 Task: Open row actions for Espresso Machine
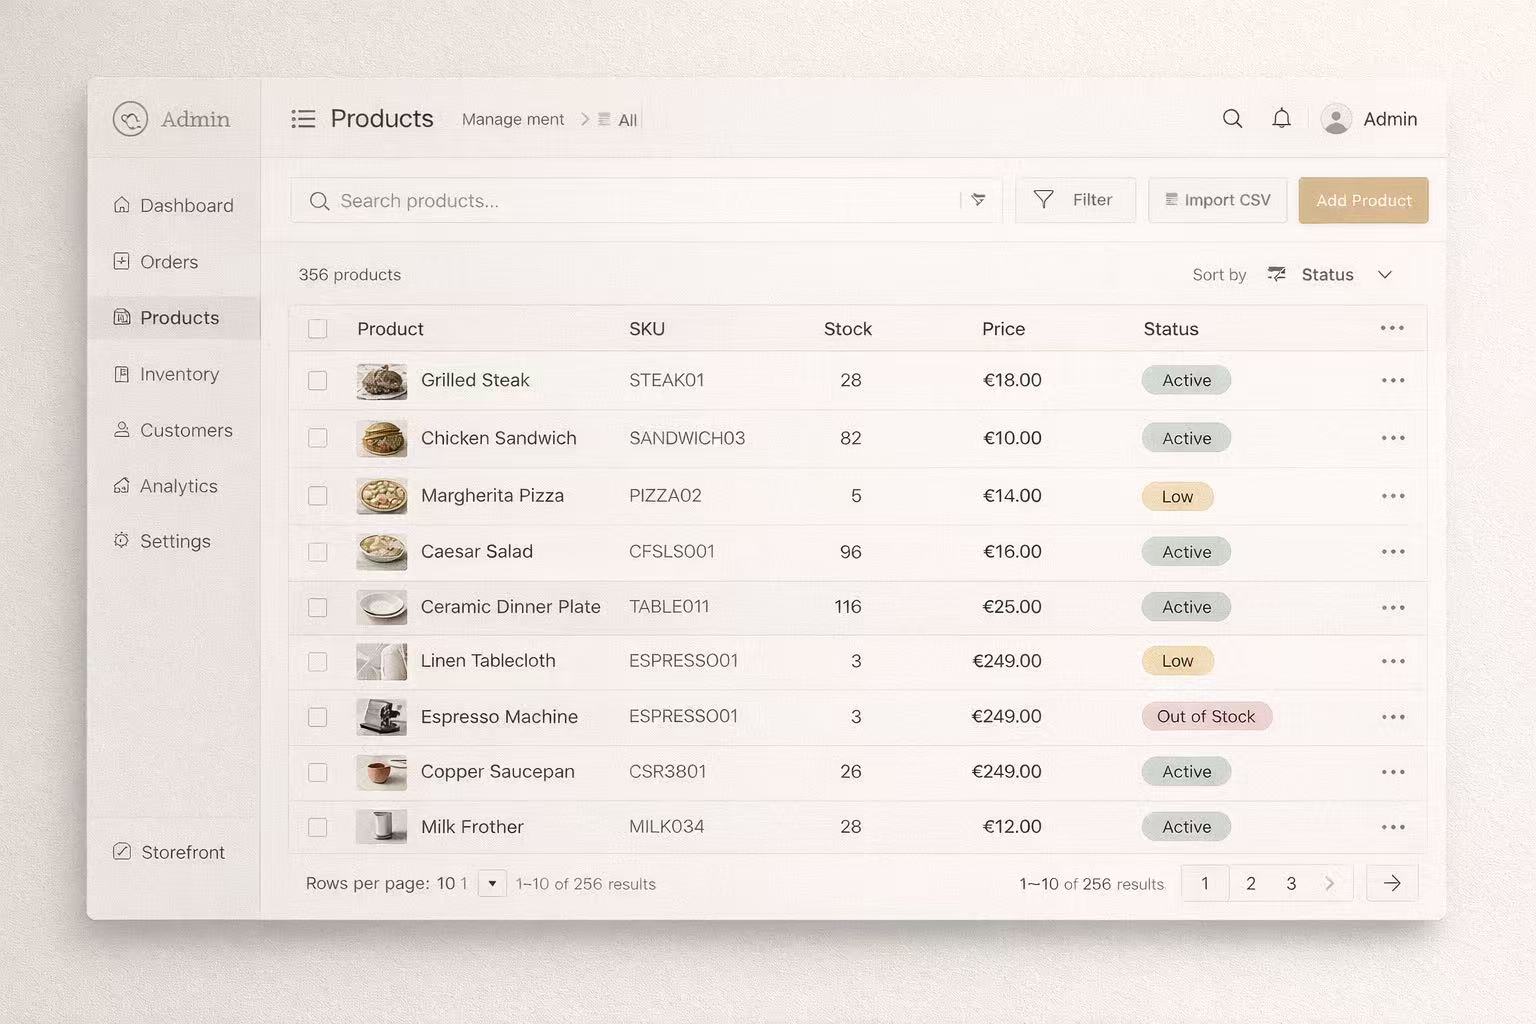pos(1392,717)
